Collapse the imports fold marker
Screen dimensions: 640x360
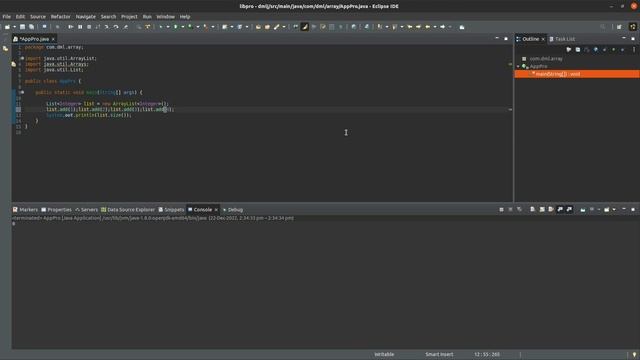pyautogui.click(x=22, y=58)
